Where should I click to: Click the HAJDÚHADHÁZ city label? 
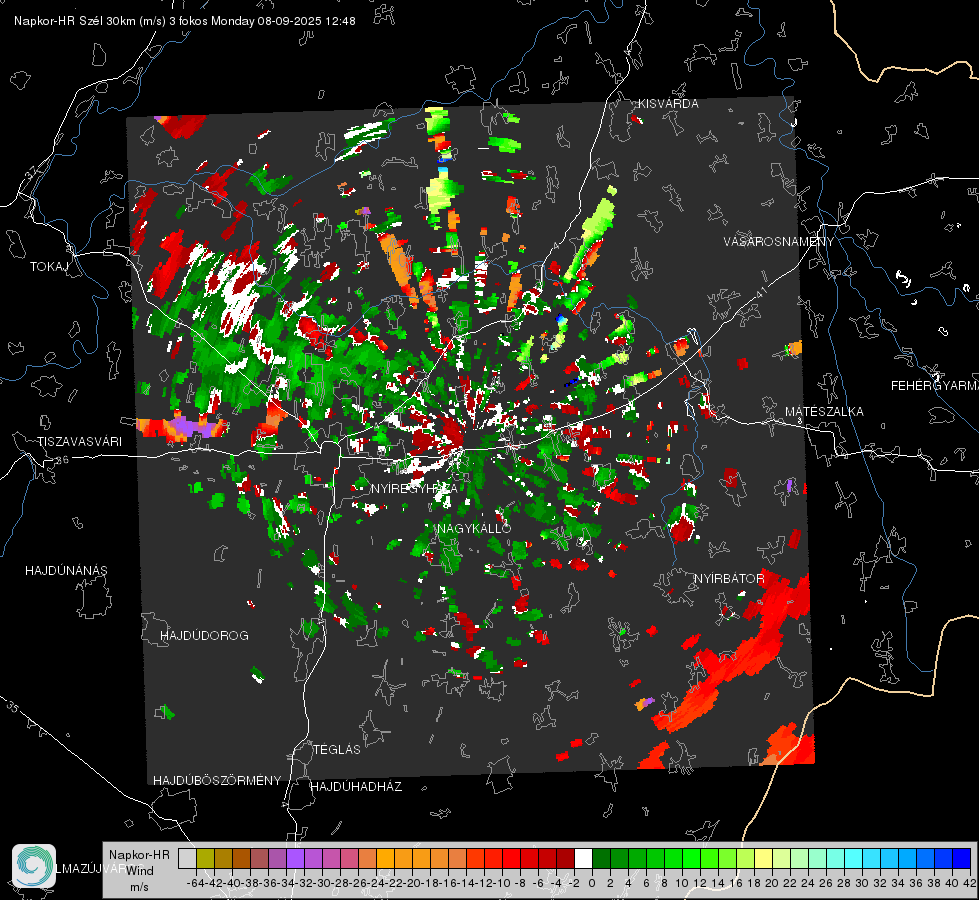pyautogui.click(x=356, y=787)
